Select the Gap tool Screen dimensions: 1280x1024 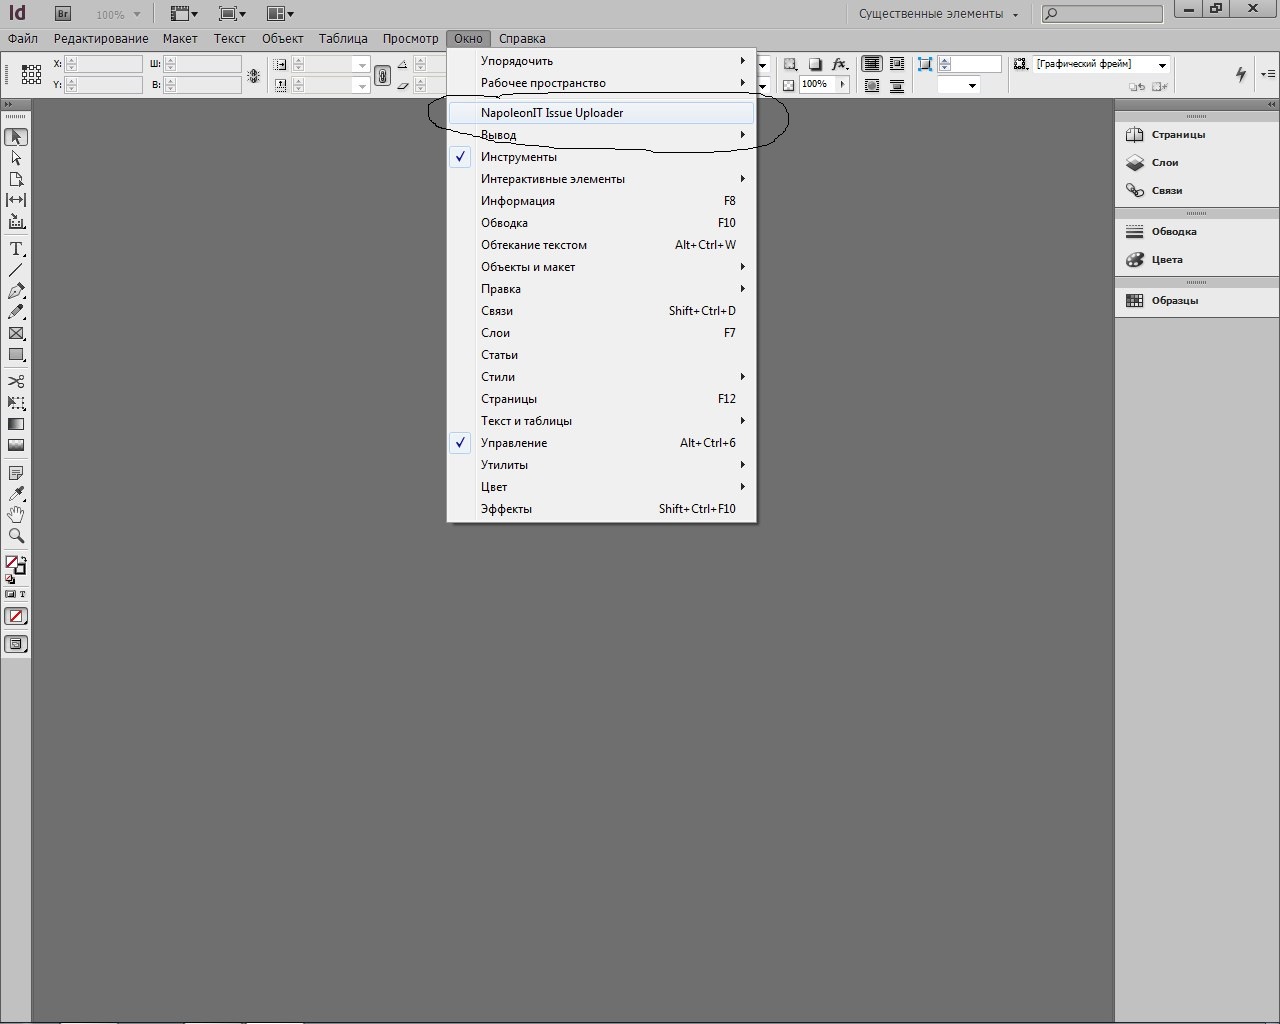click(x=16, y=200)
